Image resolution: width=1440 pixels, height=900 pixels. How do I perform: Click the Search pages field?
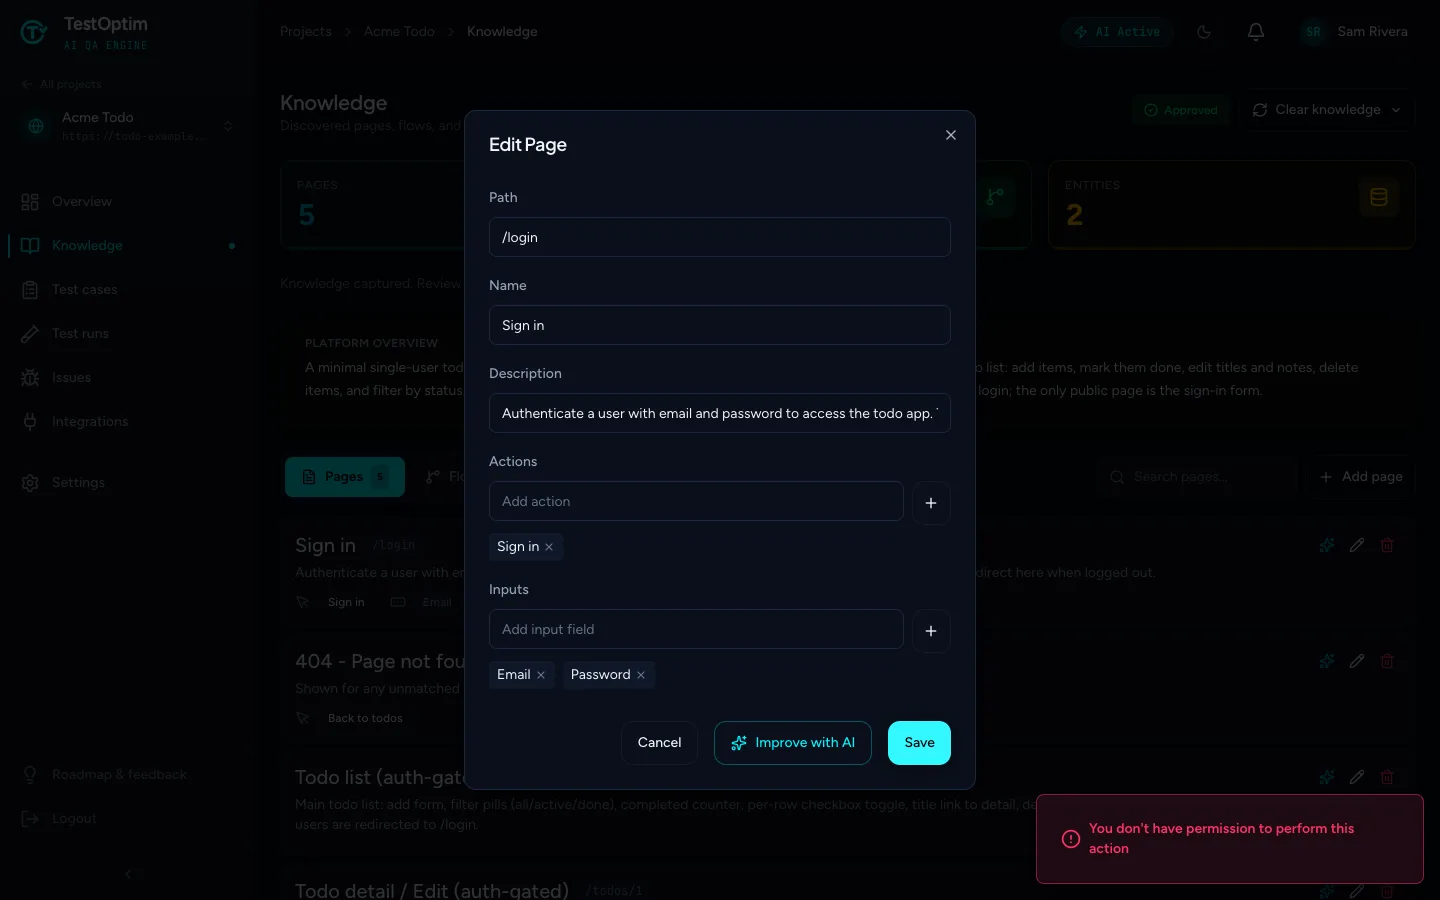point(1196,477)
